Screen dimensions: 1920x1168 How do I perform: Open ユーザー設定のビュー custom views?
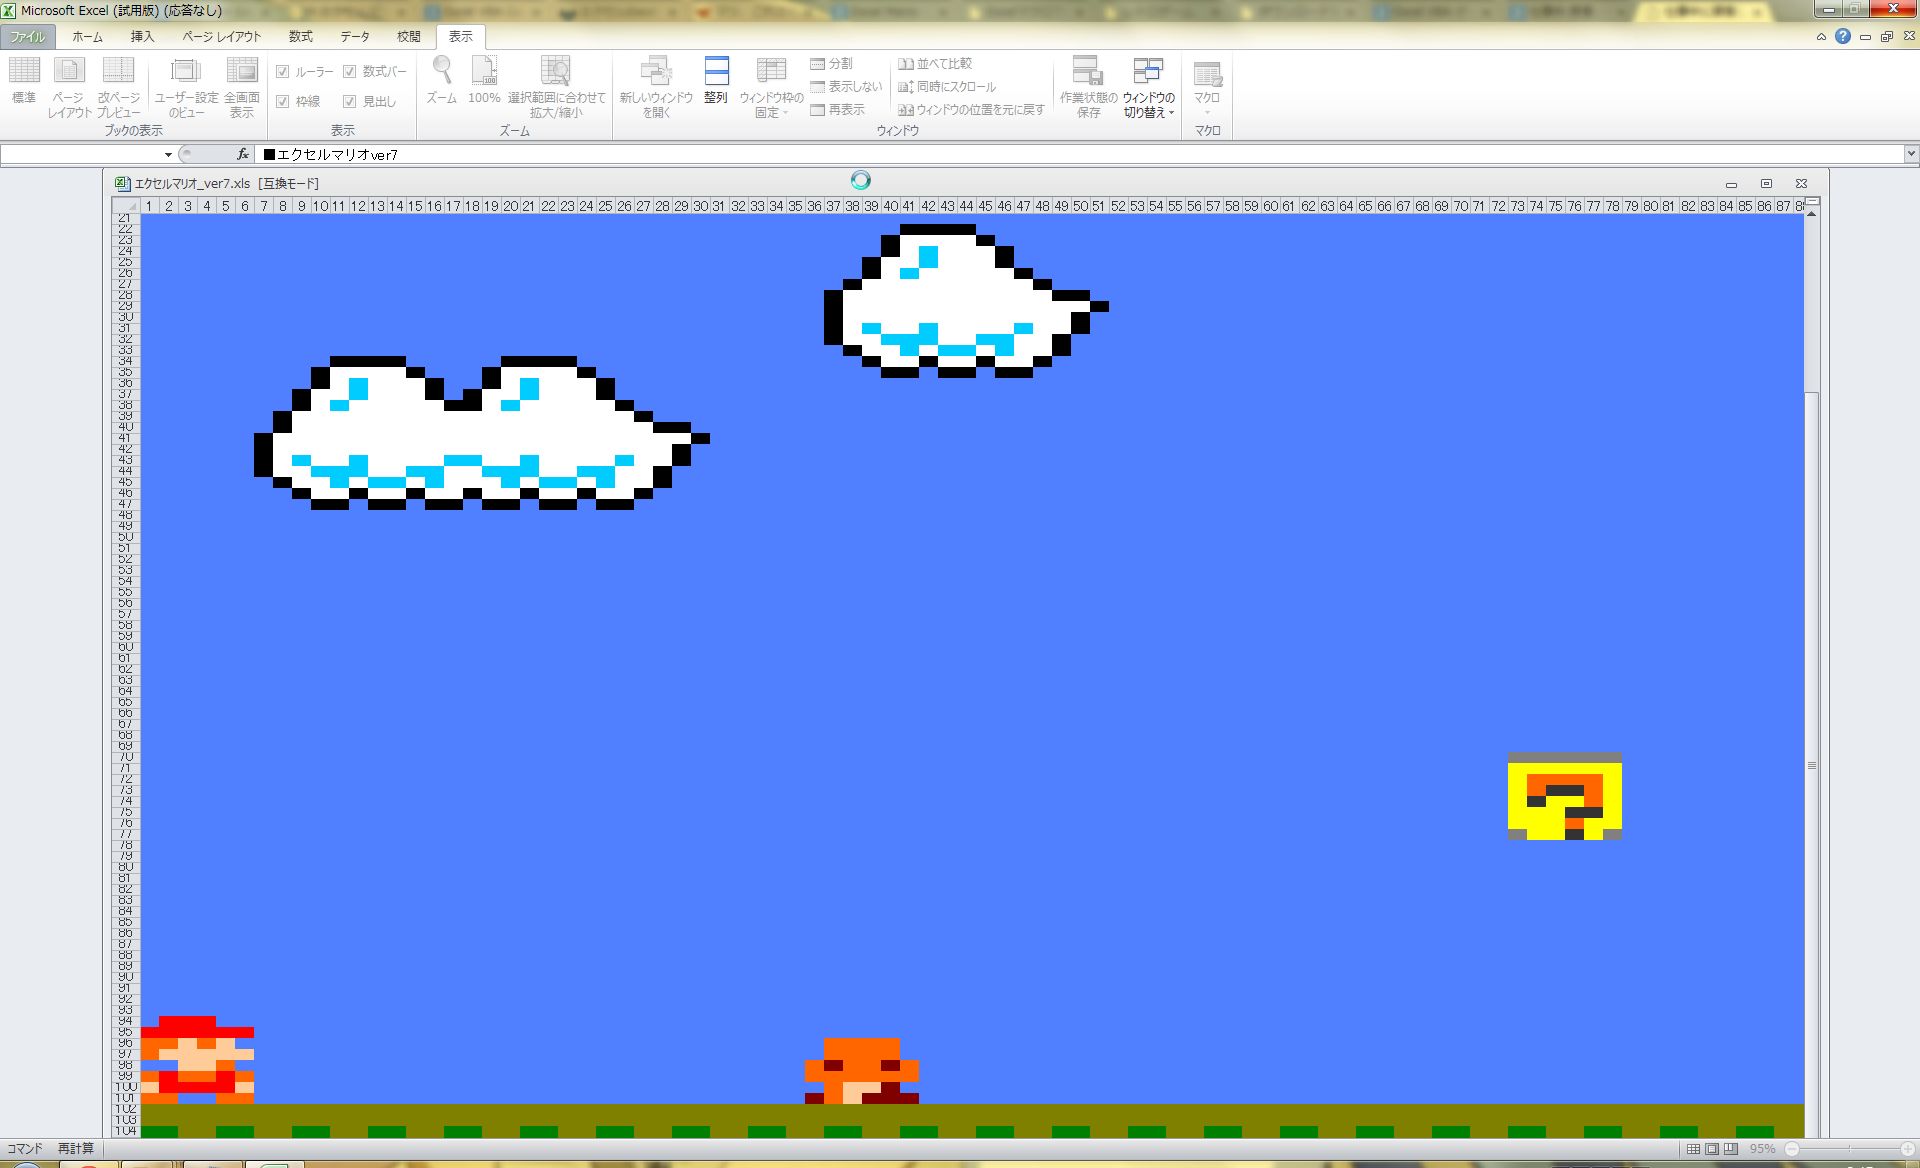[x=186, y=86]
